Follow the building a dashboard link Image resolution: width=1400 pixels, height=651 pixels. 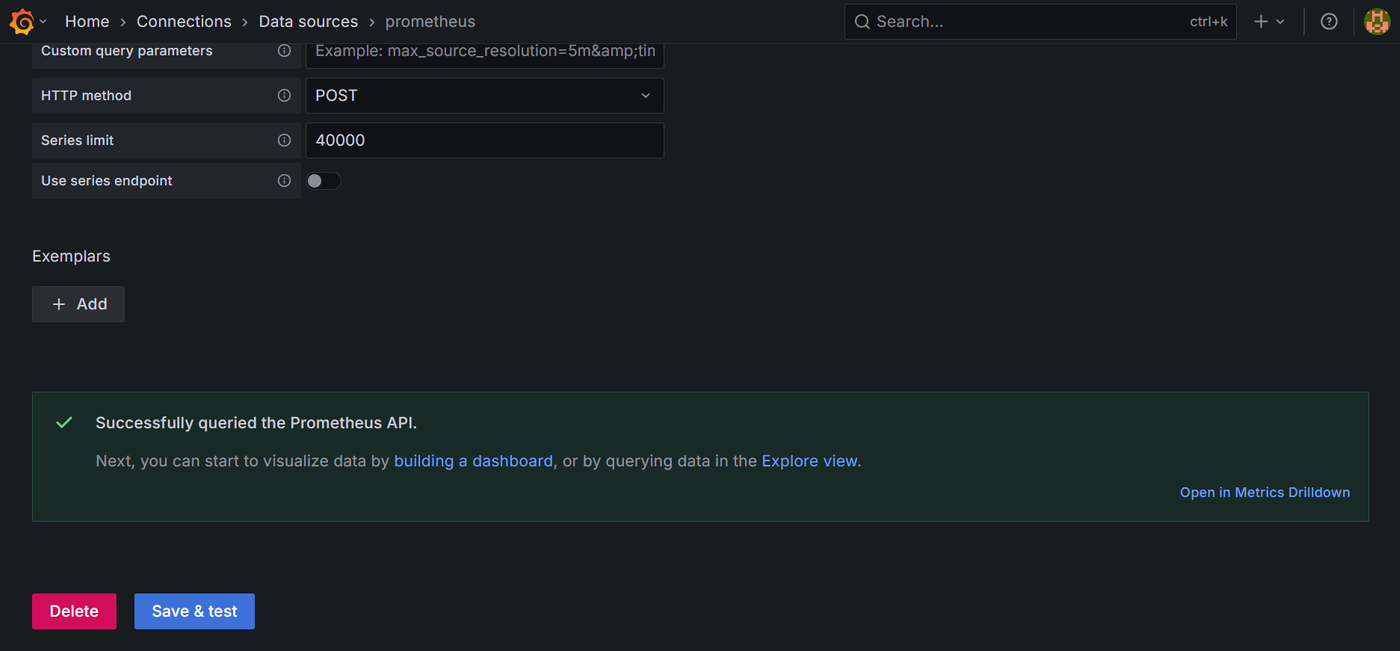click(473, 461)
